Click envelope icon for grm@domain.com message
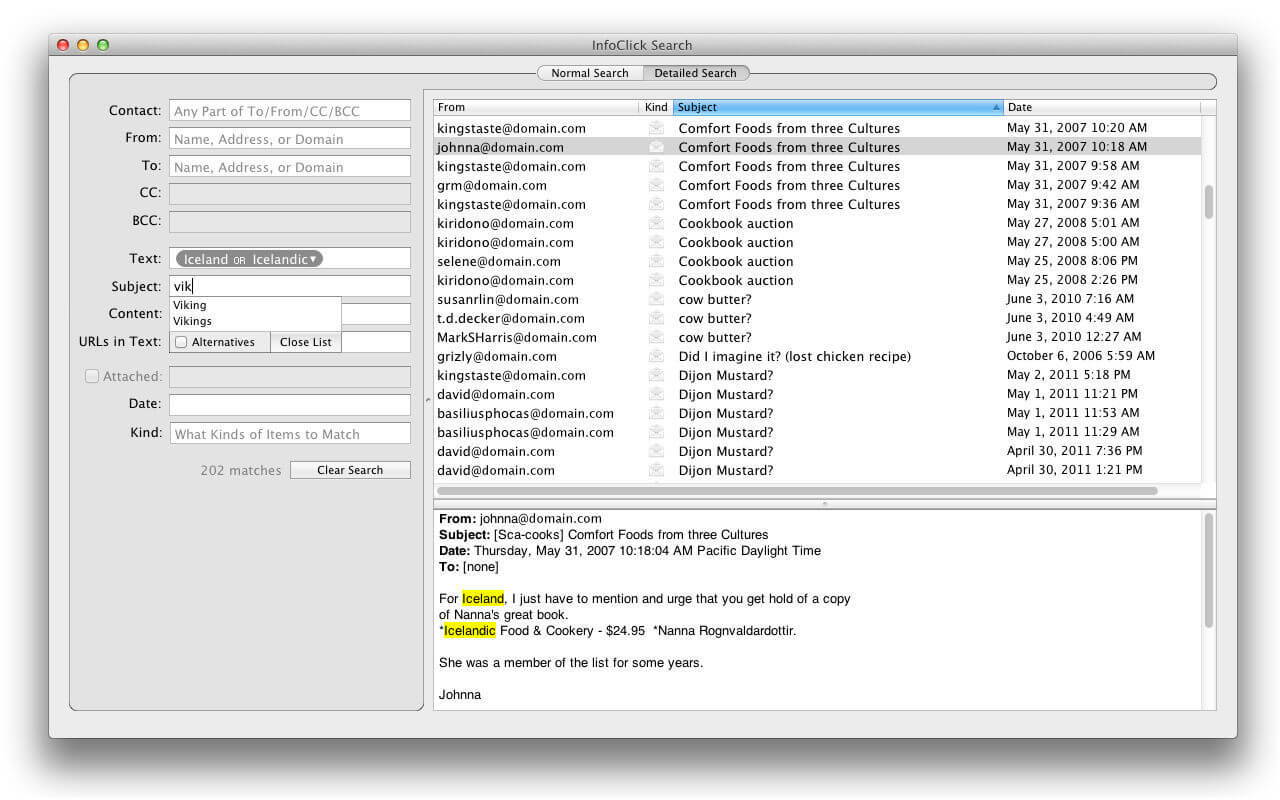 [x=656, y=185]
